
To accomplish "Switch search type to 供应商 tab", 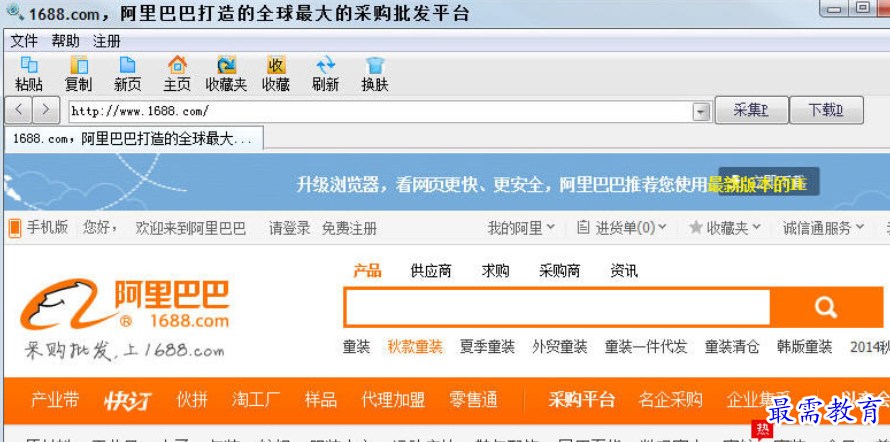I will (431, 271).
